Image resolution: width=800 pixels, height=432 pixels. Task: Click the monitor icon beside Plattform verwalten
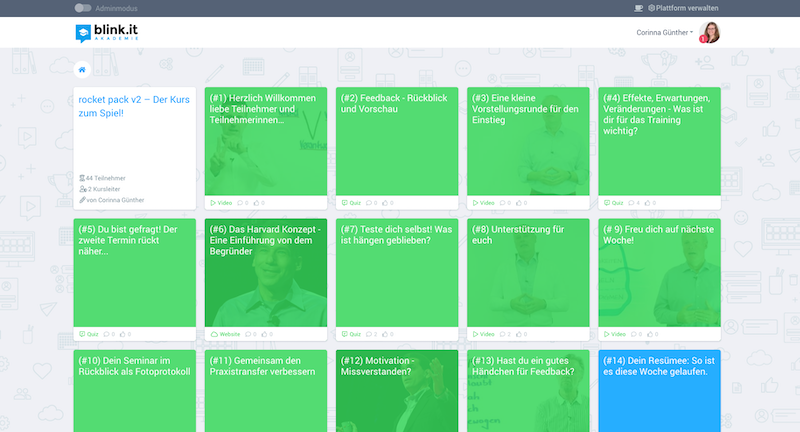[x=638, y=8]
